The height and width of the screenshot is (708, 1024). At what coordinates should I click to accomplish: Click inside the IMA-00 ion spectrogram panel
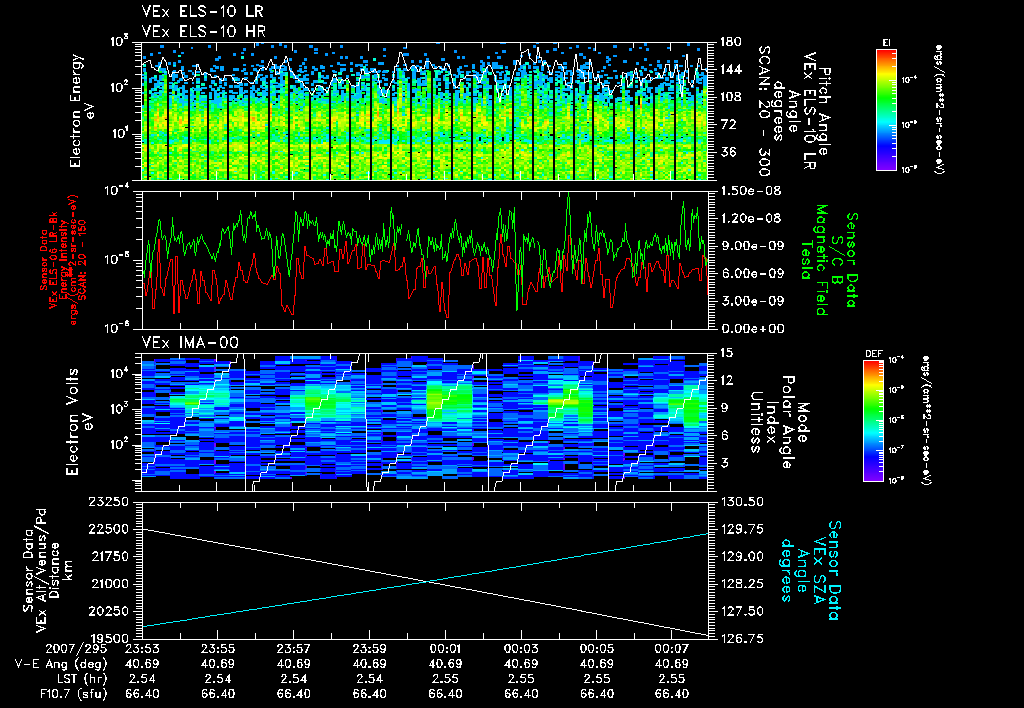[x=424, y=422]
